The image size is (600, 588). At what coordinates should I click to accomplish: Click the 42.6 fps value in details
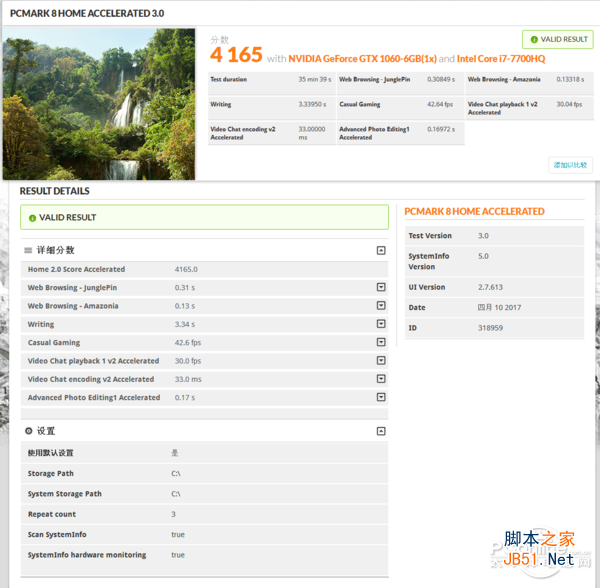point(188,342)
